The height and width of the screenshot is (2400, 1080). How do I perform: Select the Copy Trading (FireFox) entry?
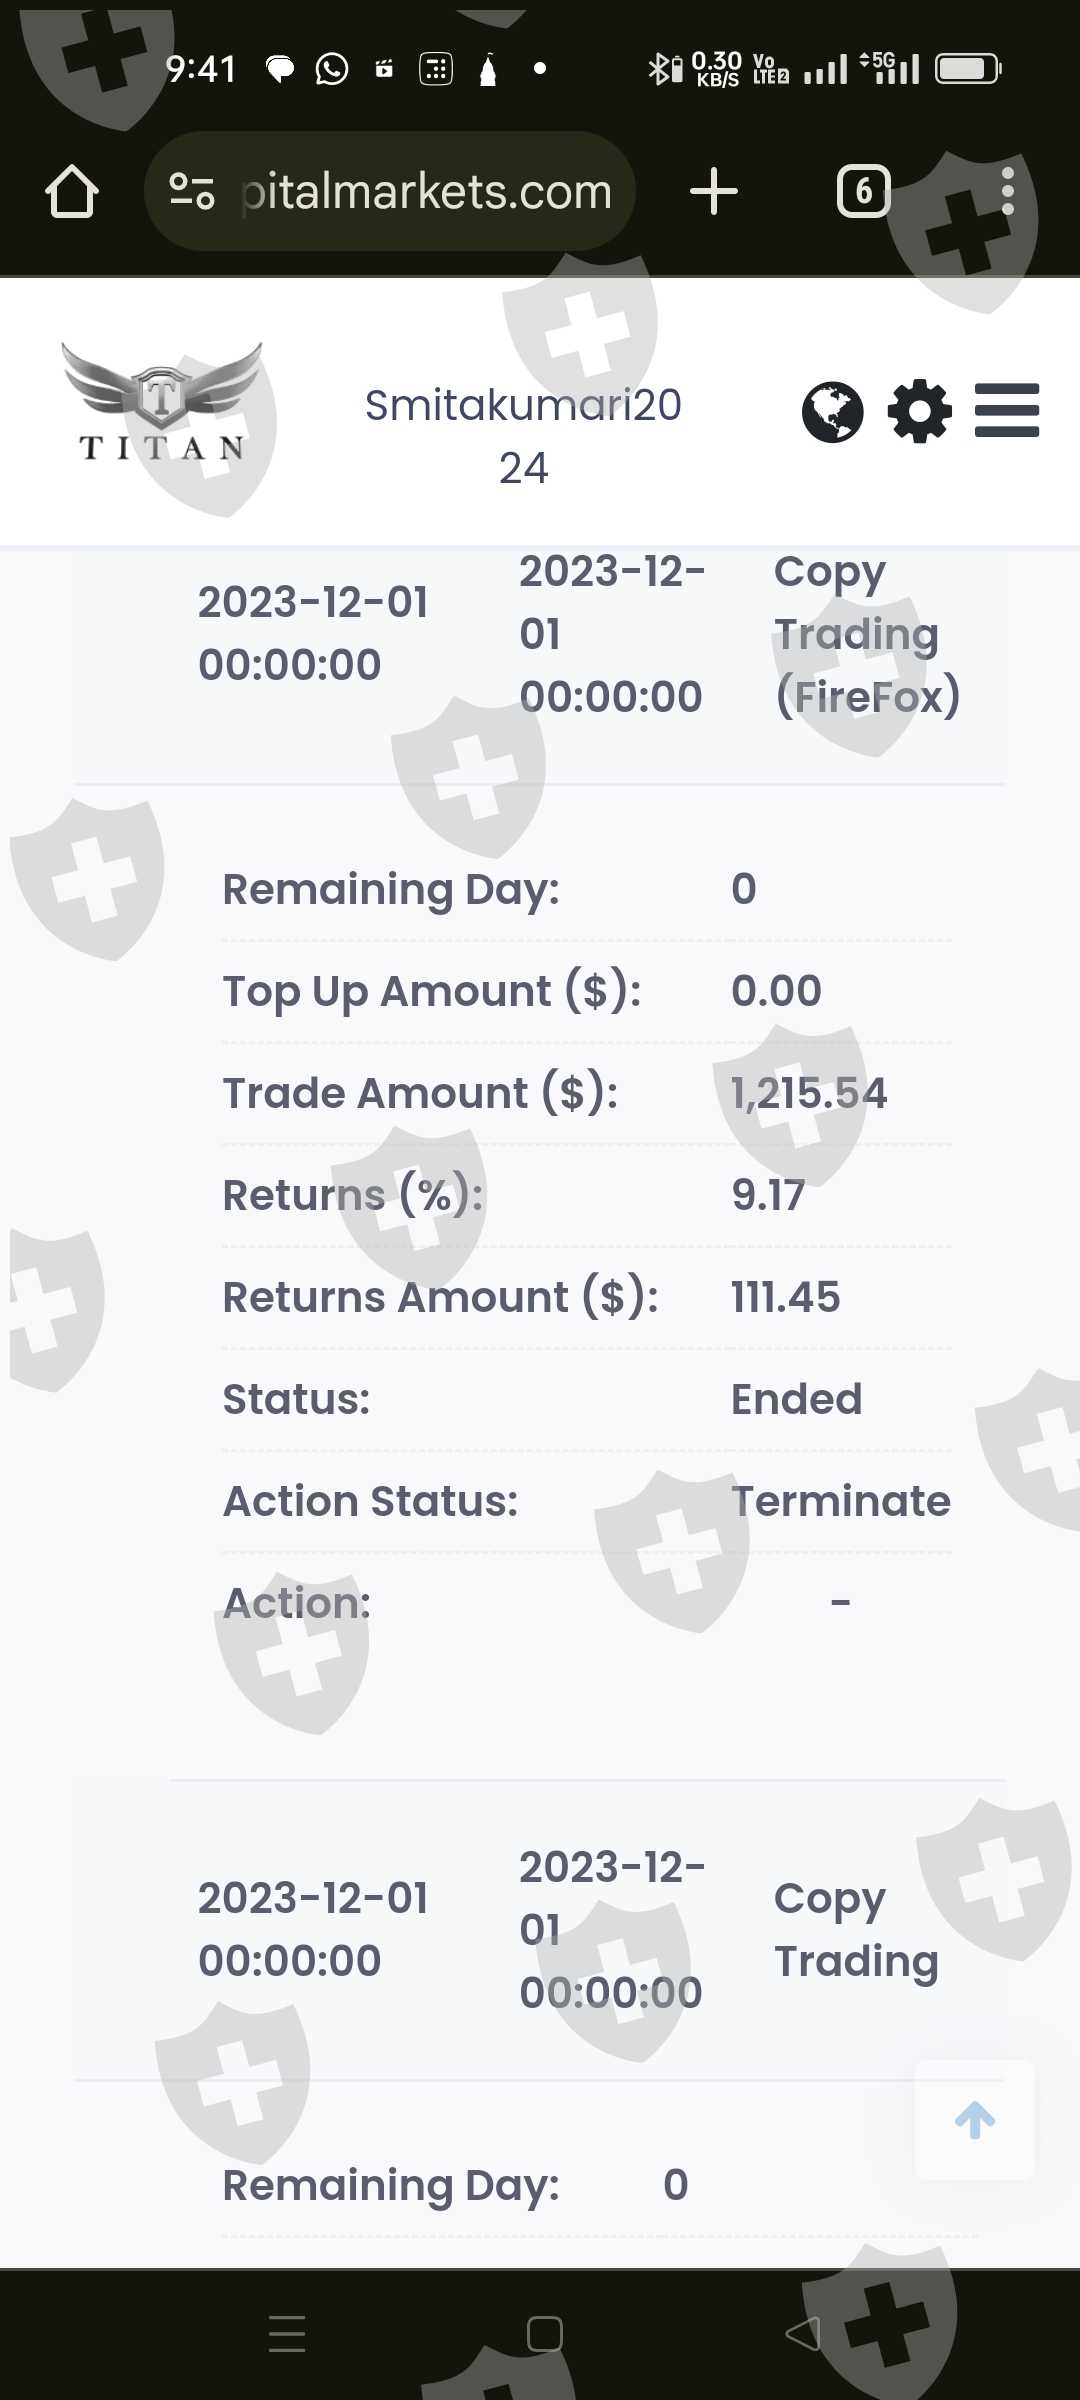point(866,634)
